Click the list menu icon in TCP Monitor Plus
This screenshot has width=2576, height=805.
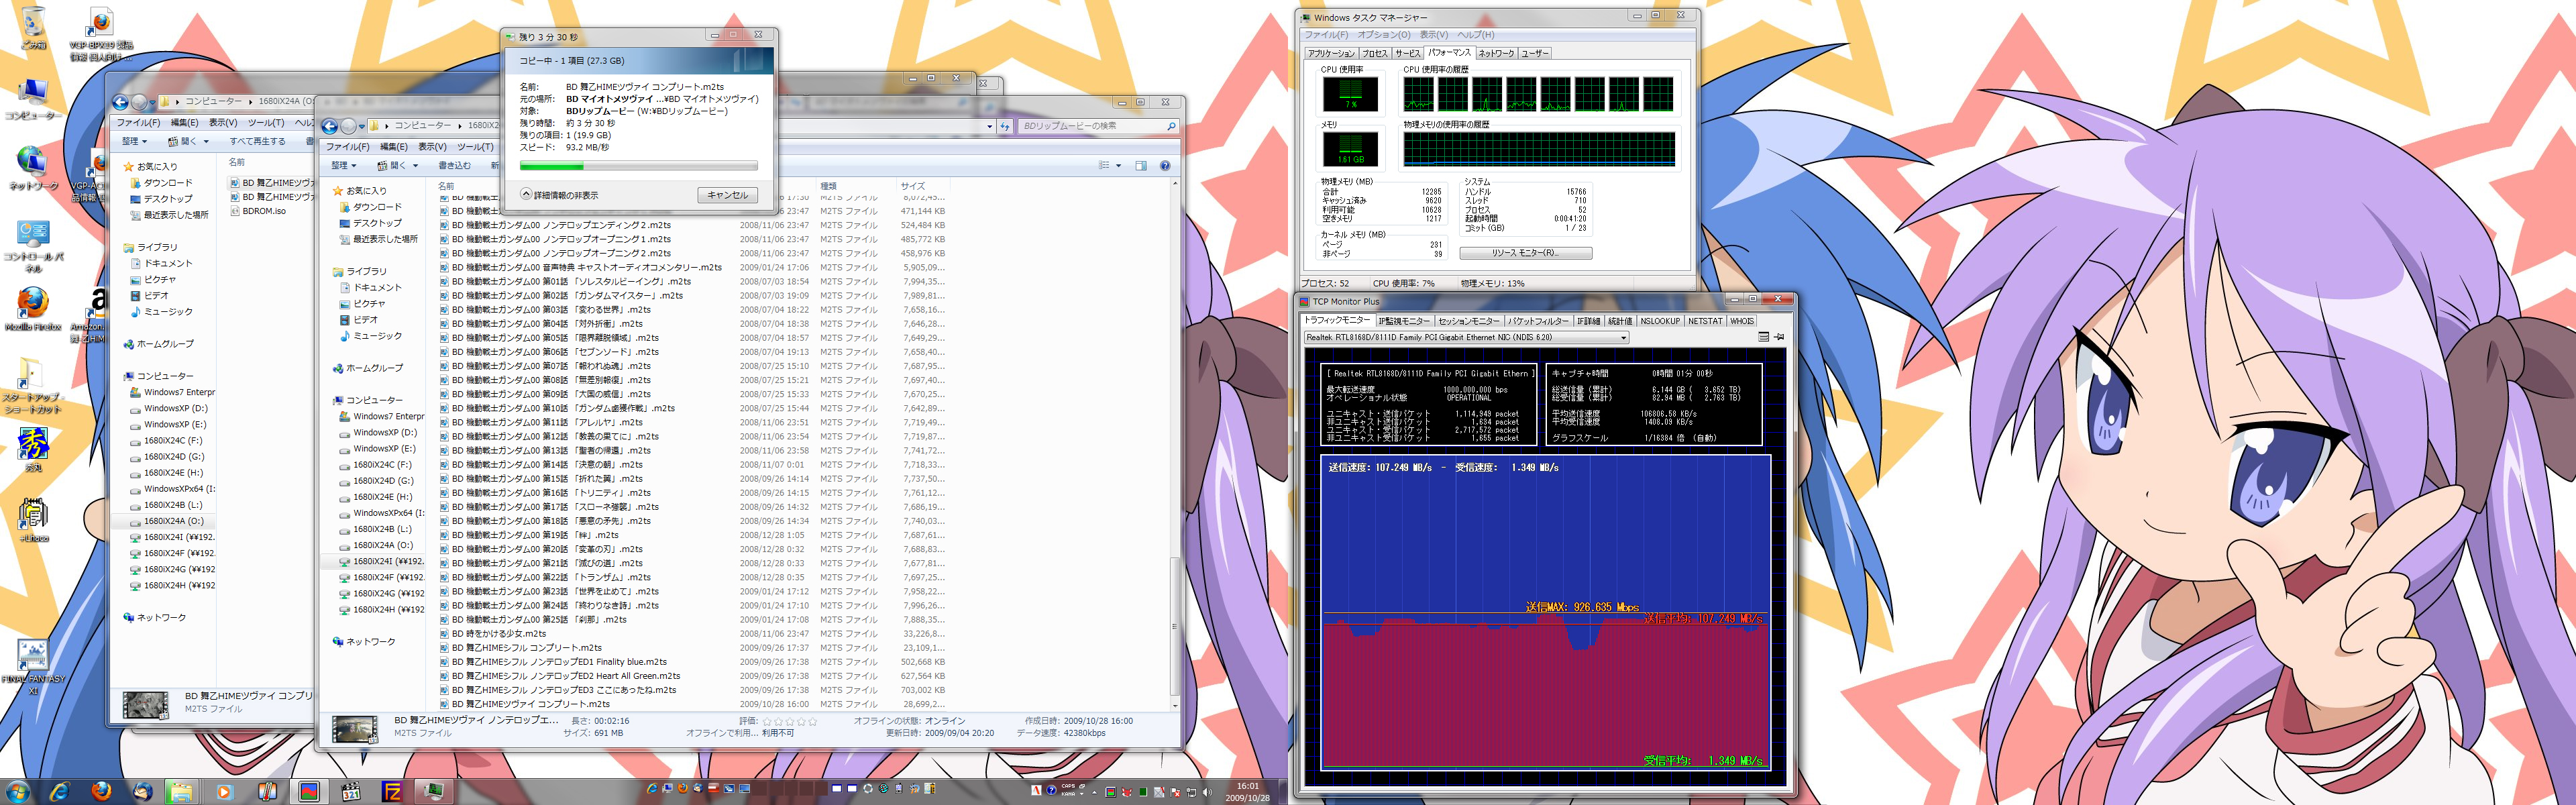(x=1763, y=337)
